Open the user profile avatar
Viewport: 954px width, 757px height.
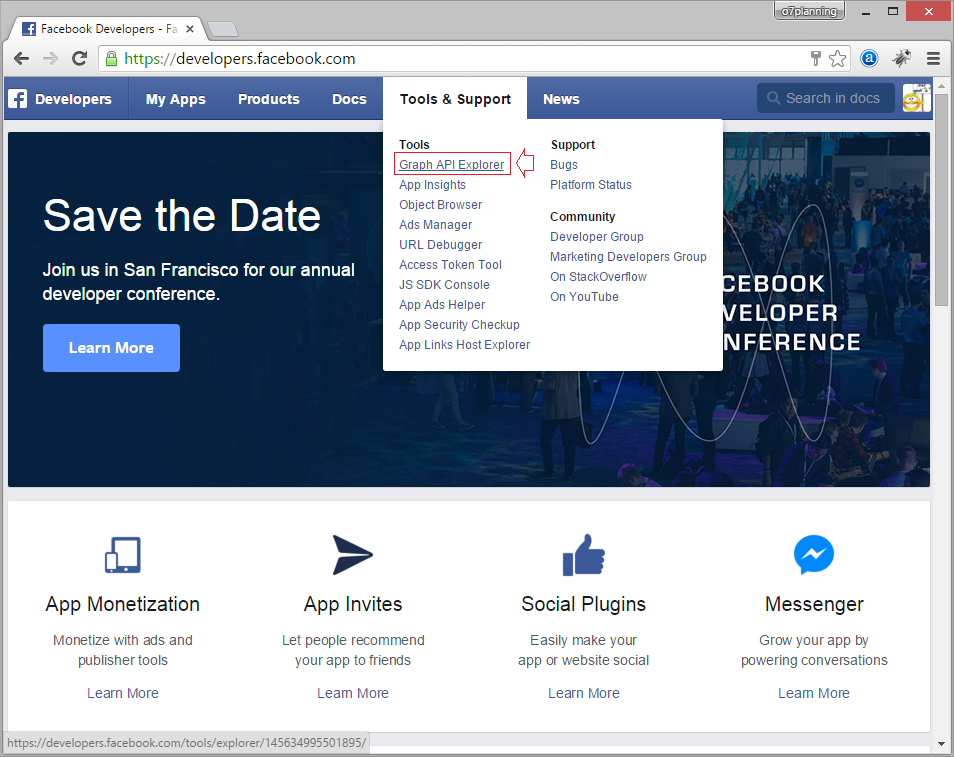click(x=917, y=98)
